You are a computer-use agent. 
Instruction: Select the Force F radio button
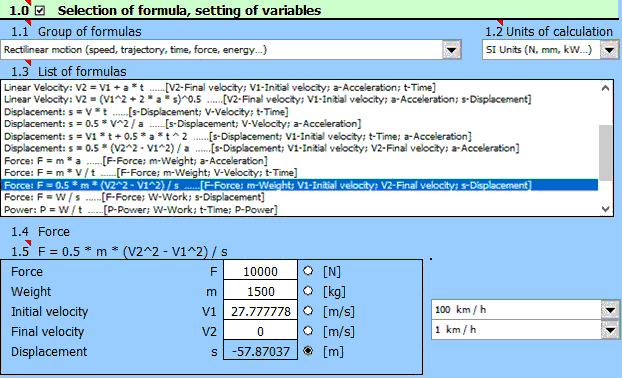[x=308, y=271]
